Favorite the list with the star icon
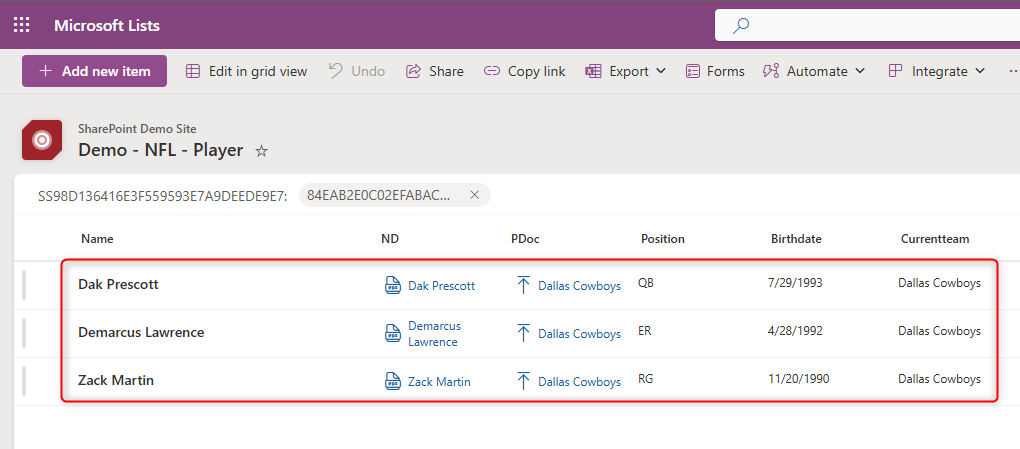 (262, 151)
